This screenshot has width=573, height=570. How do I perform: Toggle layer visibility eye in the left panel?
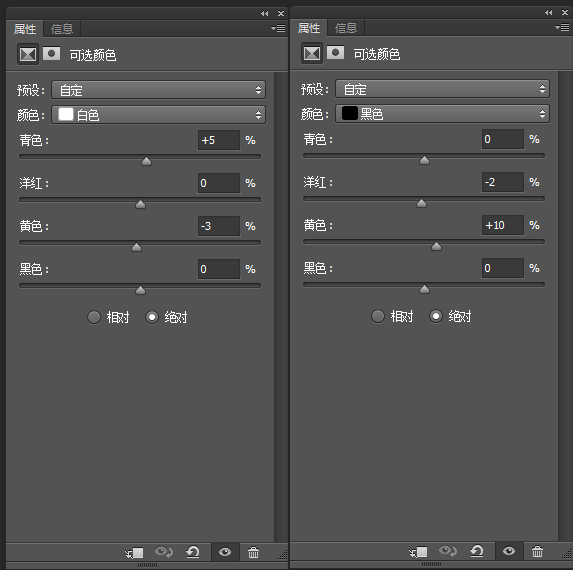click(225, 552)
